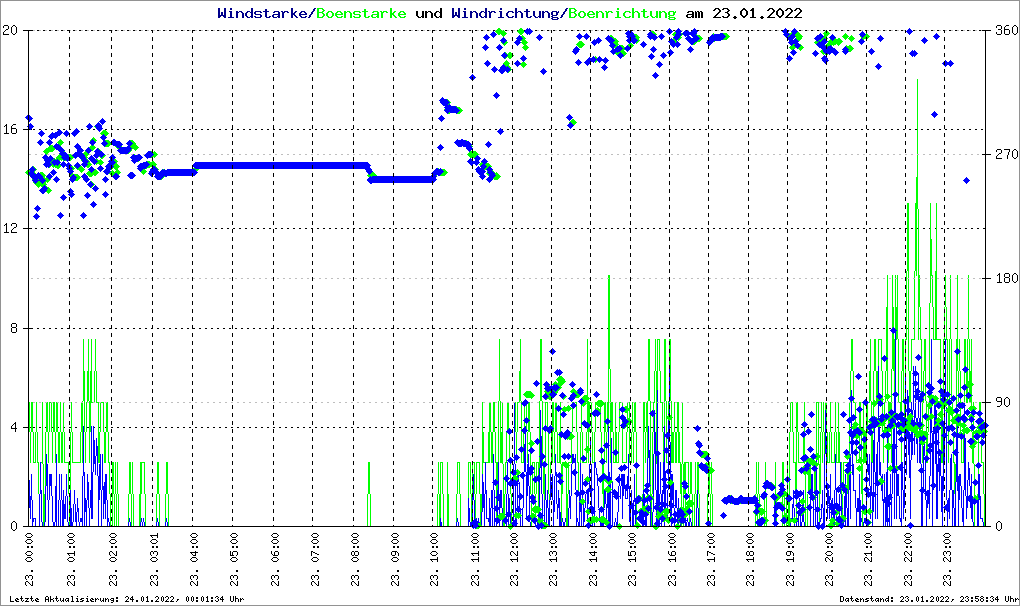Image resolution: width=1020 pixels, height=606 pixels.
Task: Click the time label '23. 04:00'
Action: [194, 559]
